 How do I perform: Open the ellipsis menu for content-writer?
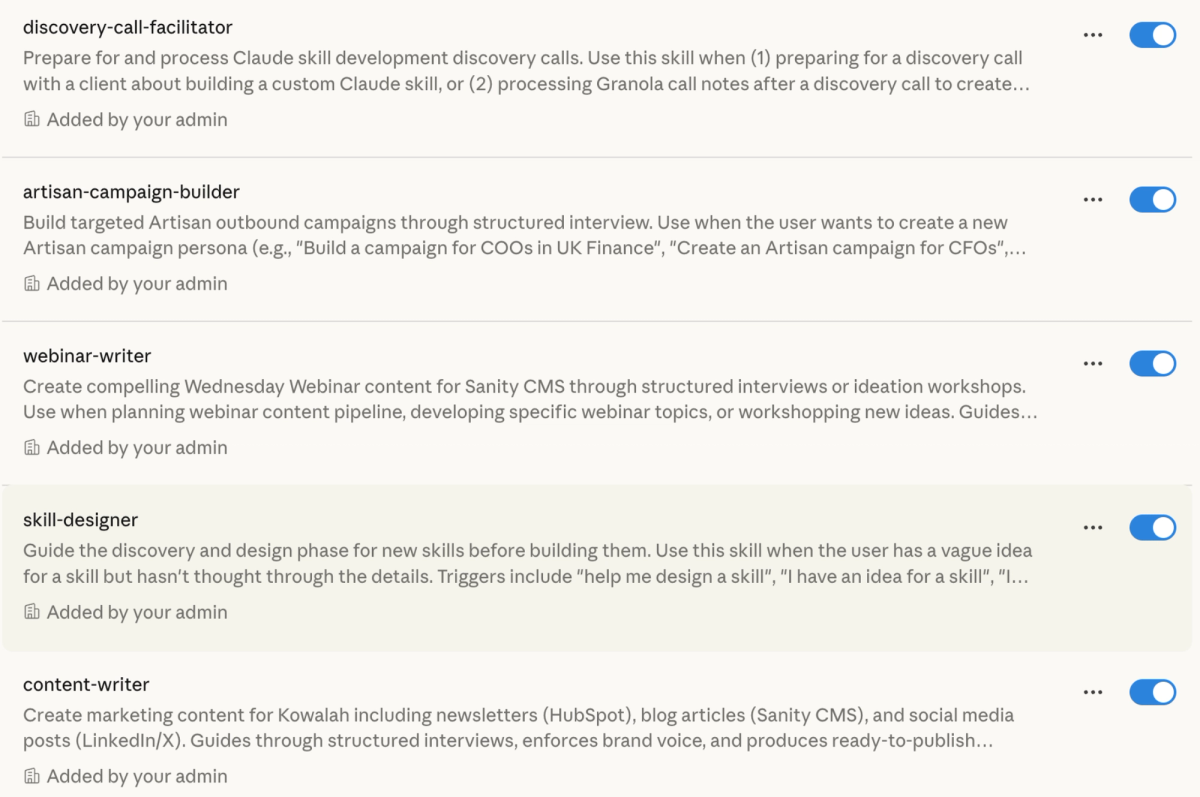pos(1092,691)
